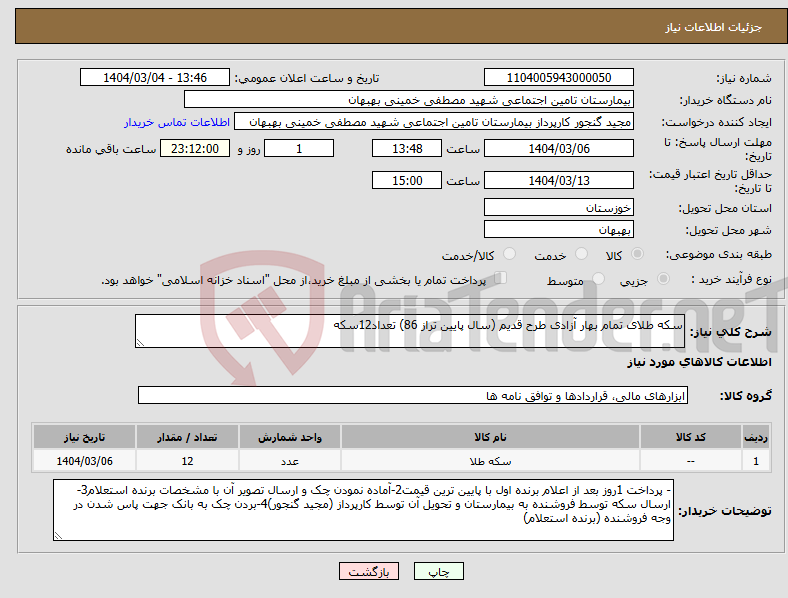Toggle the اسناد خزانه اسلامی payment checkbox
Viewport: 788px width, 598px height.
[501, 277]
